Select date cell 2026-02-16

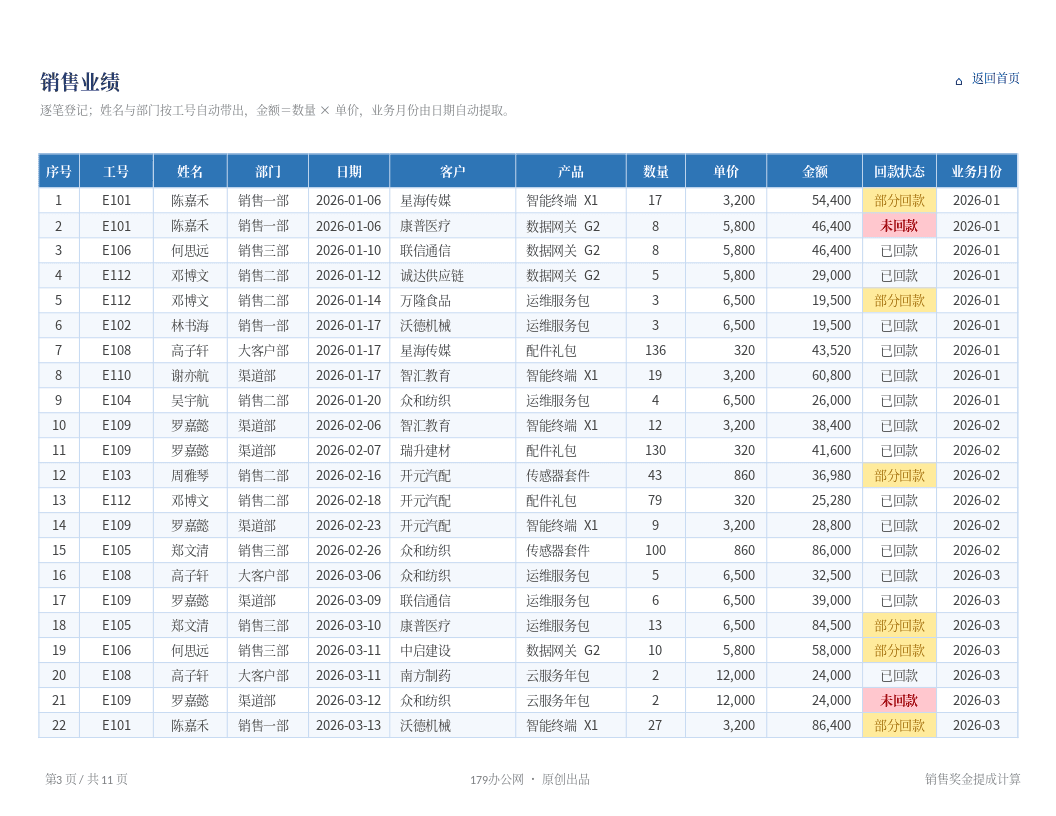349,475
